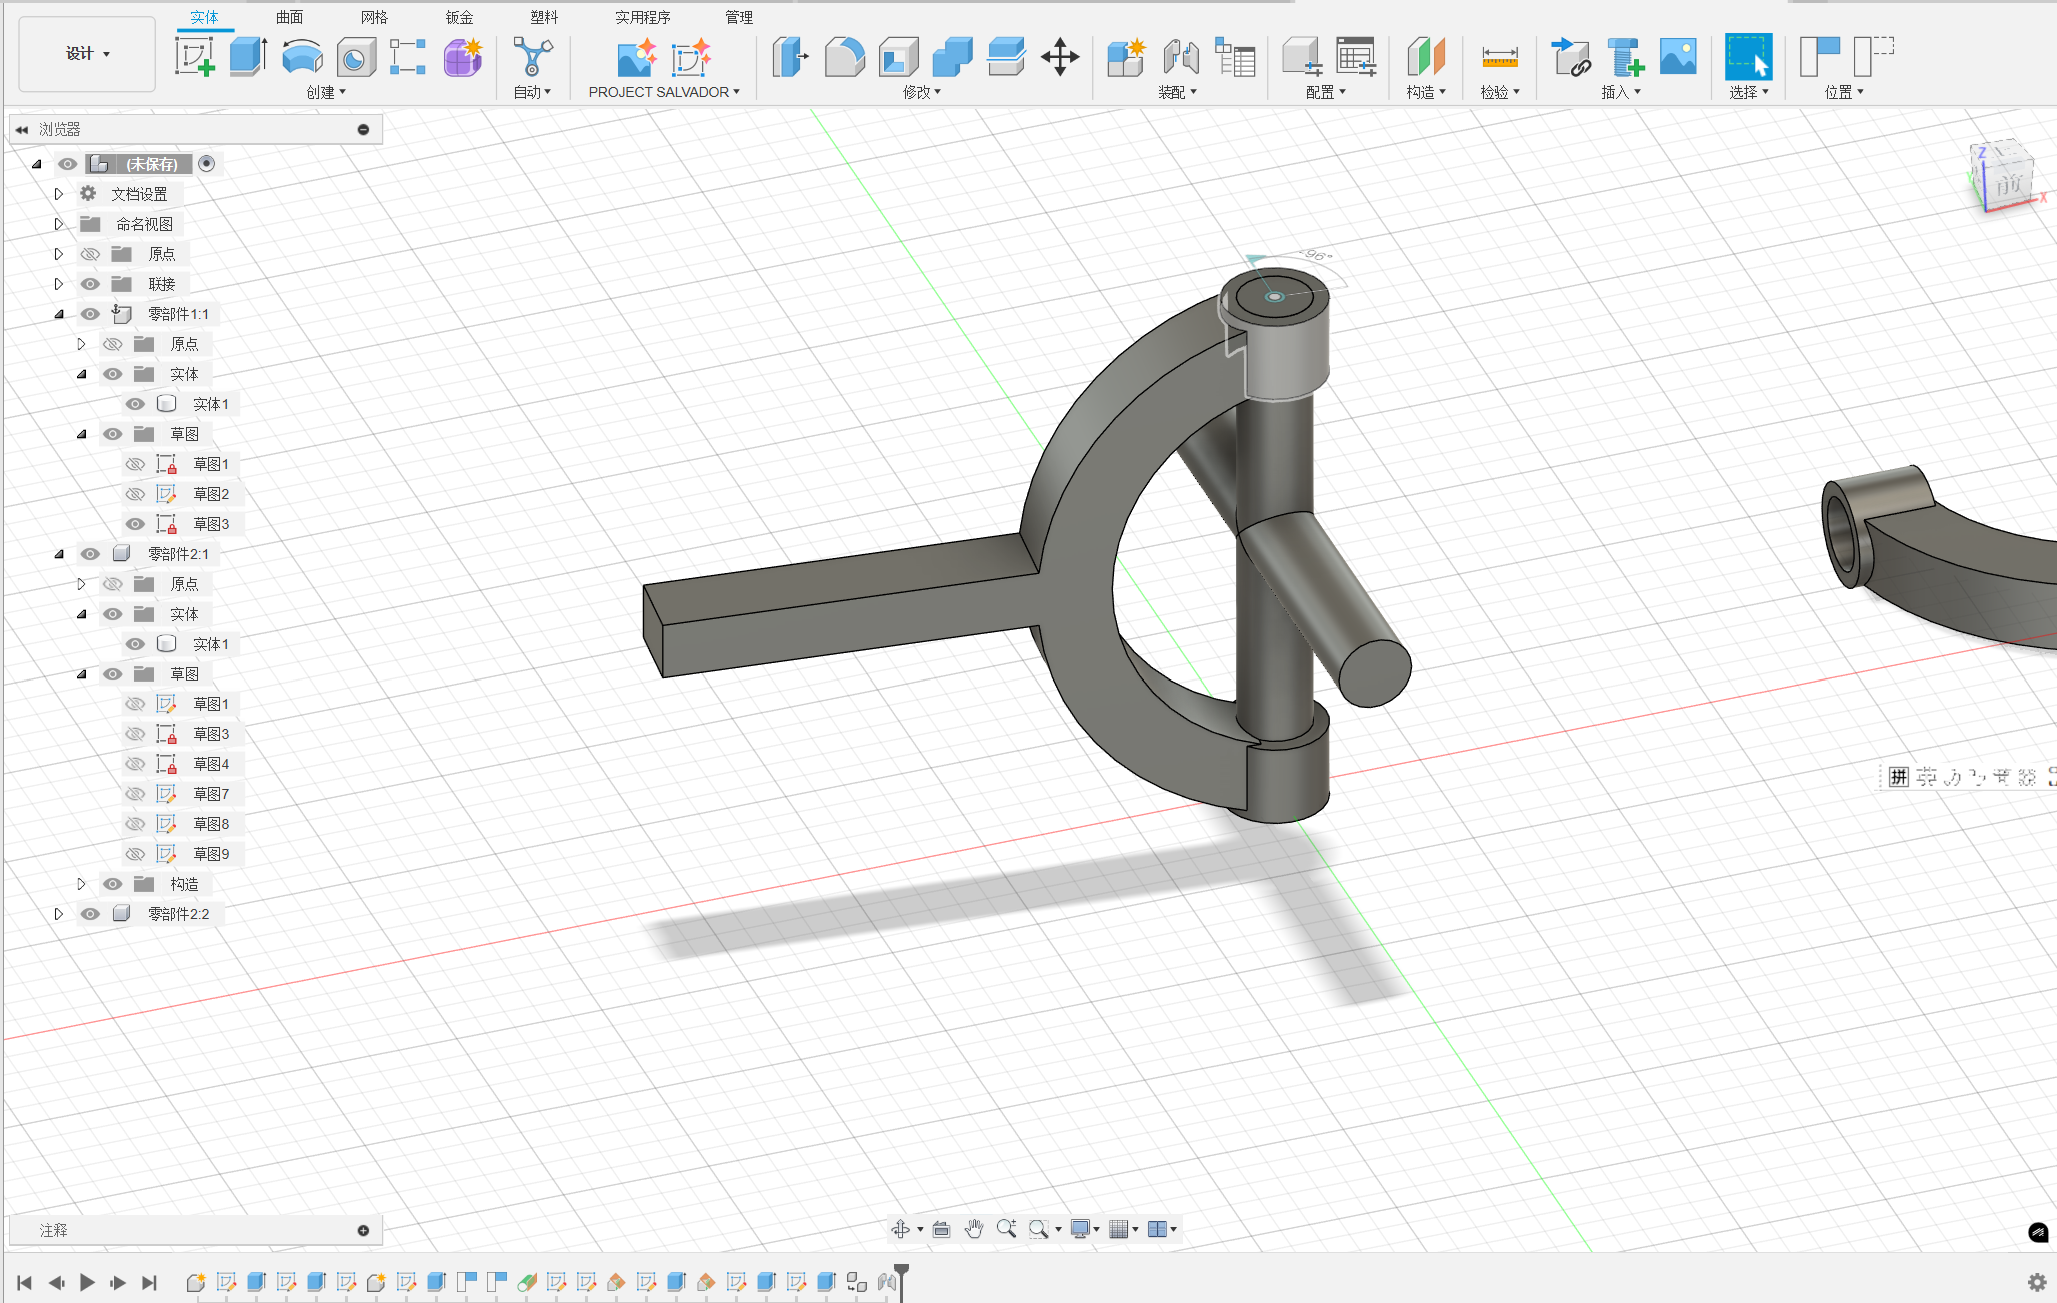Switch to the 实用程序 tab
This screenshot has width=2057, height=1303.
643,17
